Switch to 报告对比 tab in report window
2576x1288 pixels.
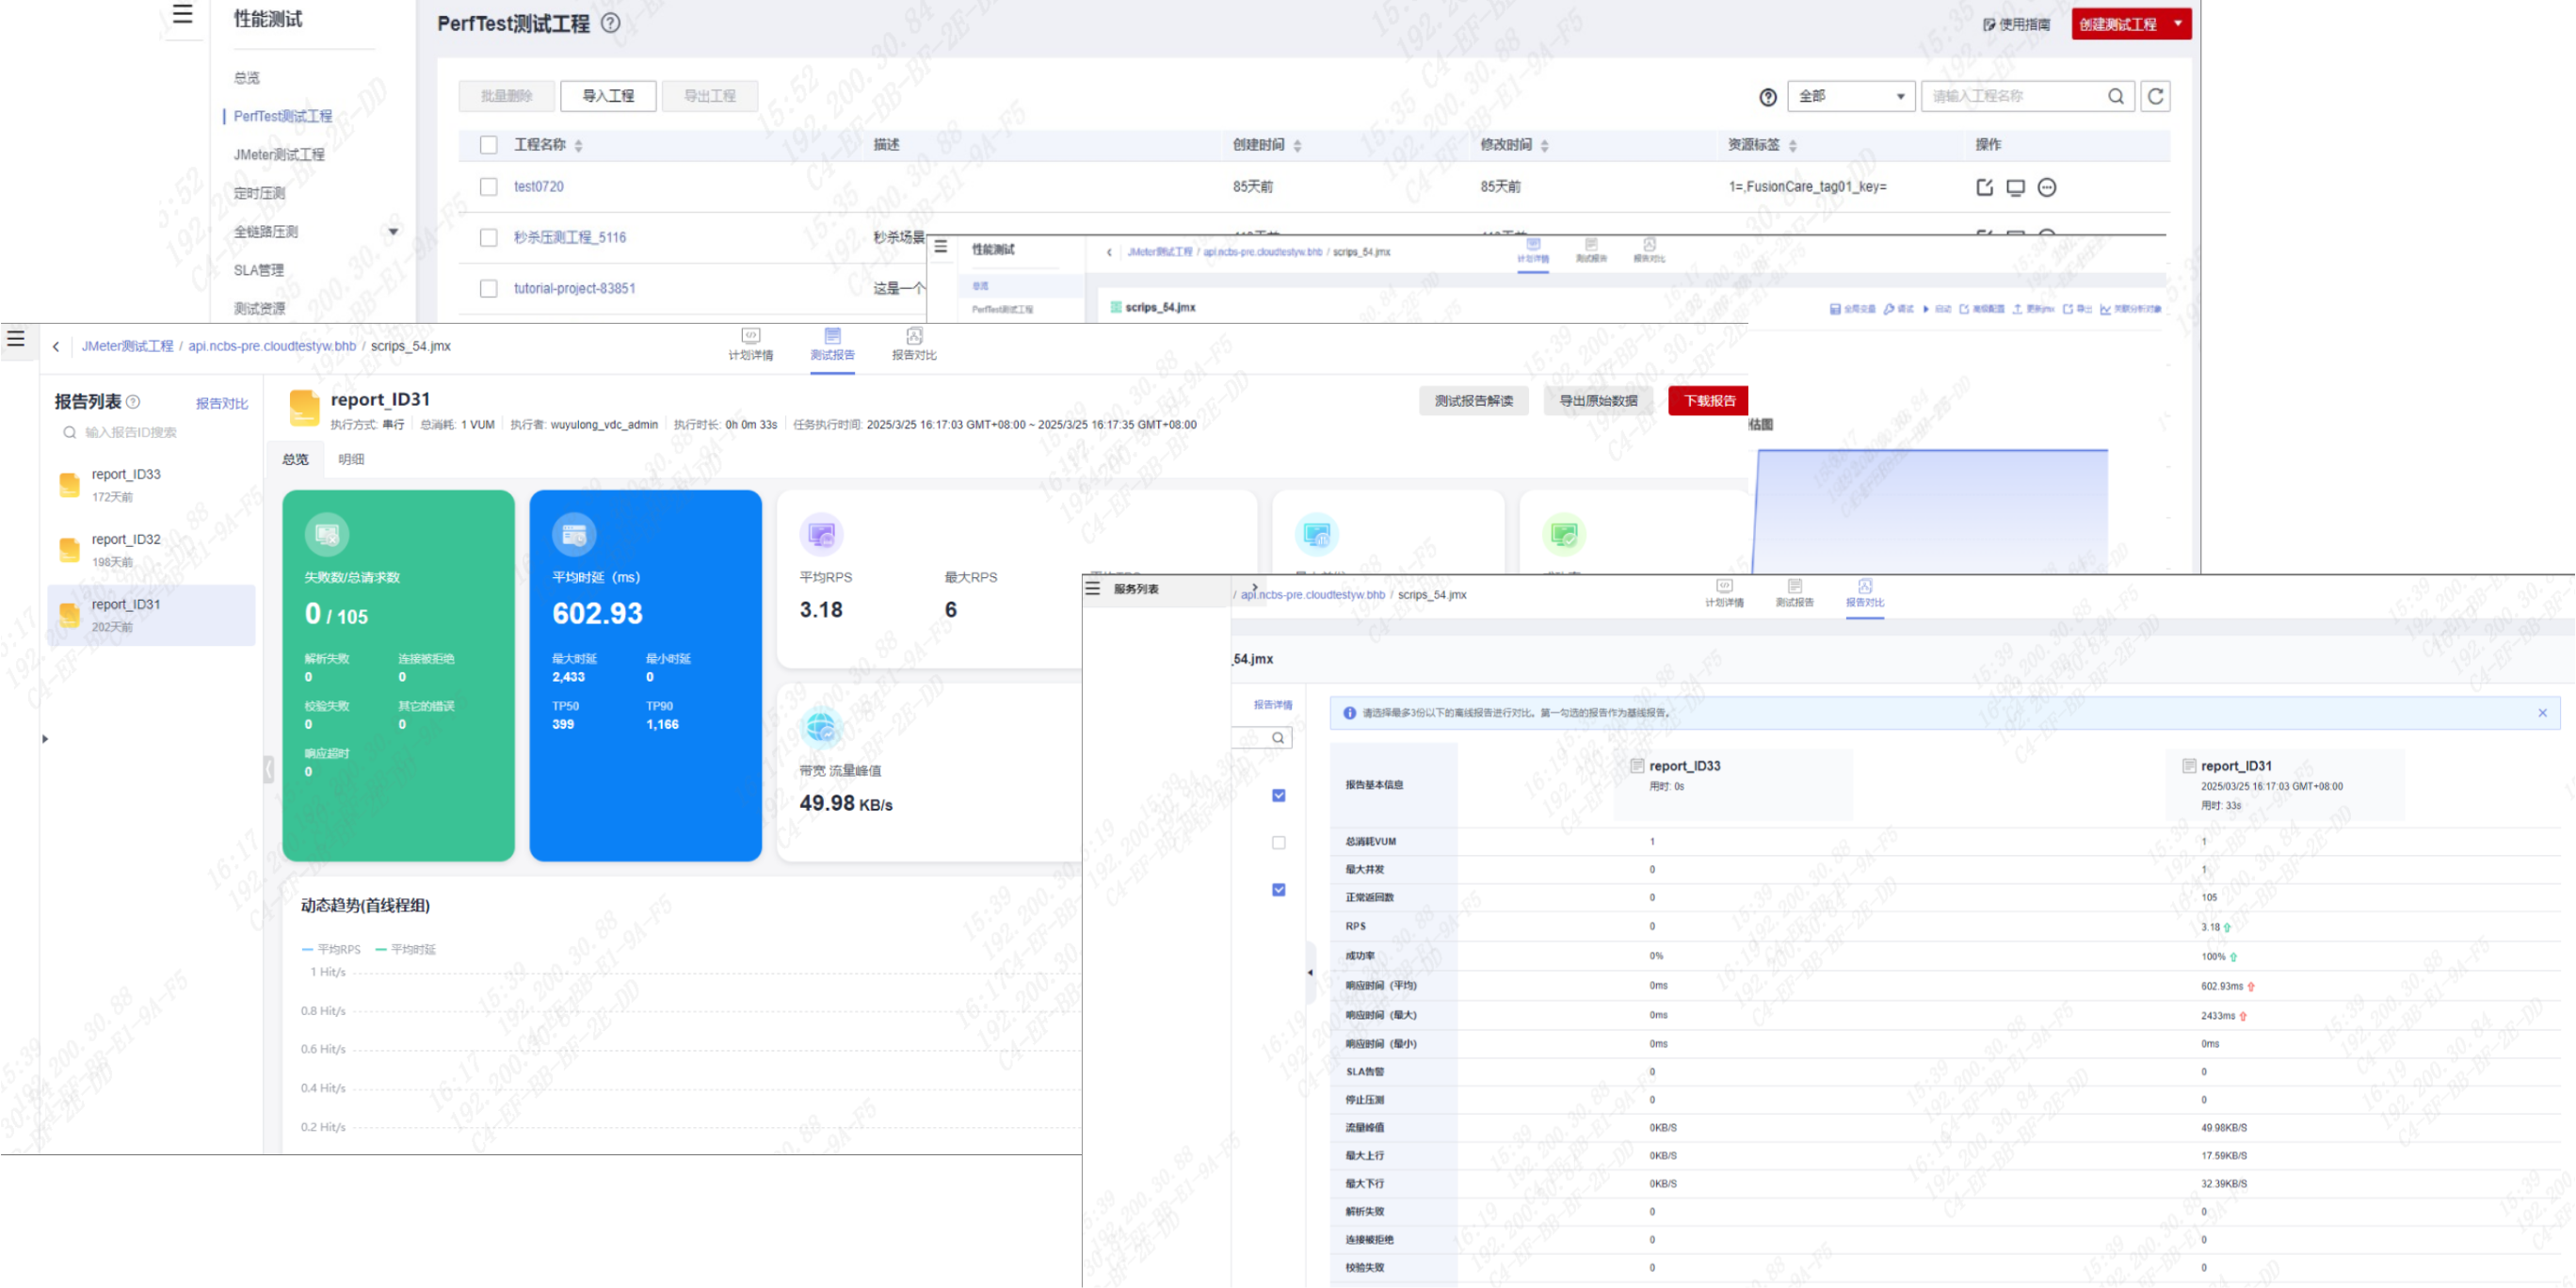[x=914, y=345]
